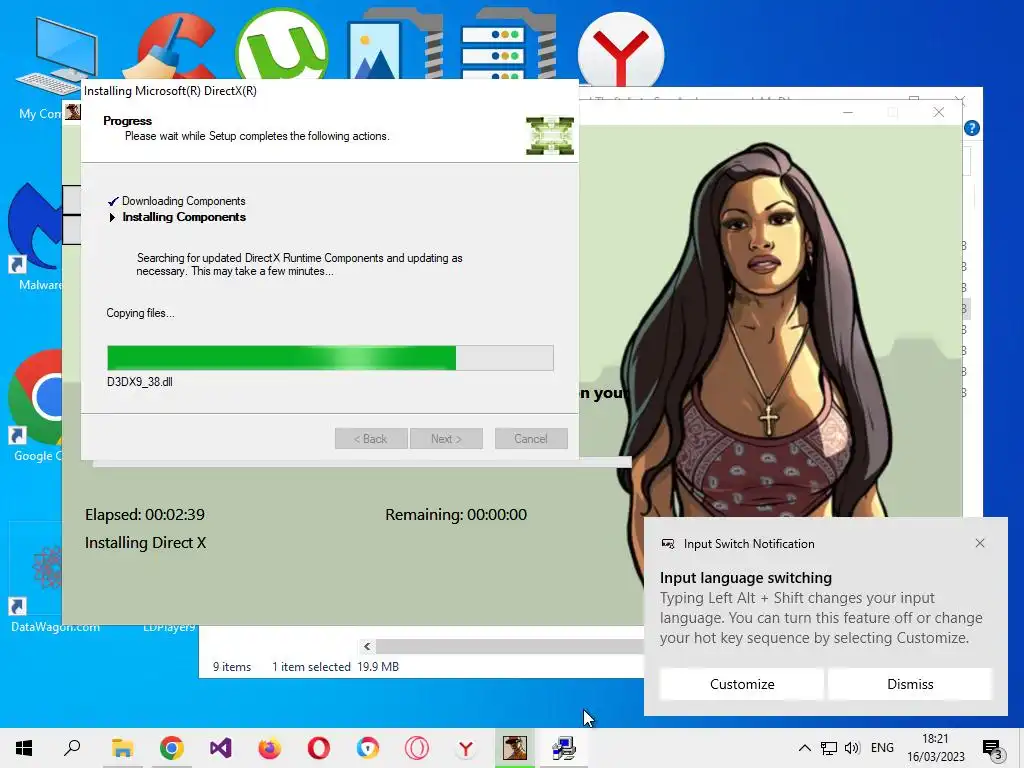Screen dimensions: 1024x768
Task: Click the 'Downloading Components' step
Action: tap(184, 201)
